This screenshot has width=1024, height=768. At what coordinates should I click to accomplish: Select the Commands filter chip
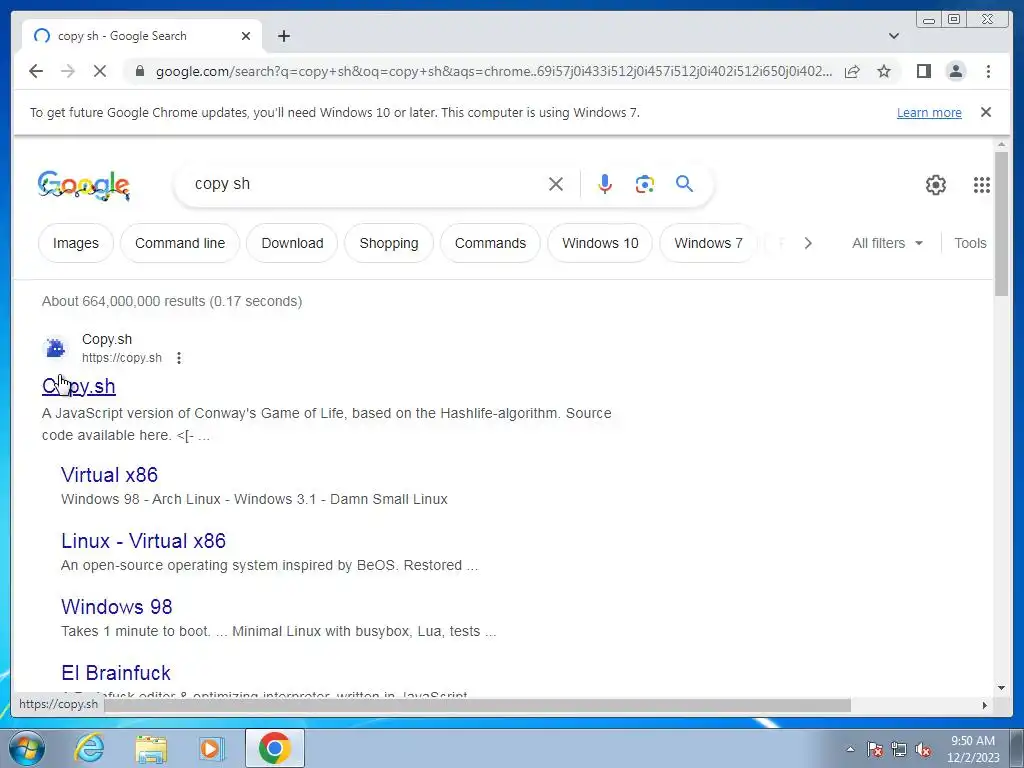click(490, 243)
